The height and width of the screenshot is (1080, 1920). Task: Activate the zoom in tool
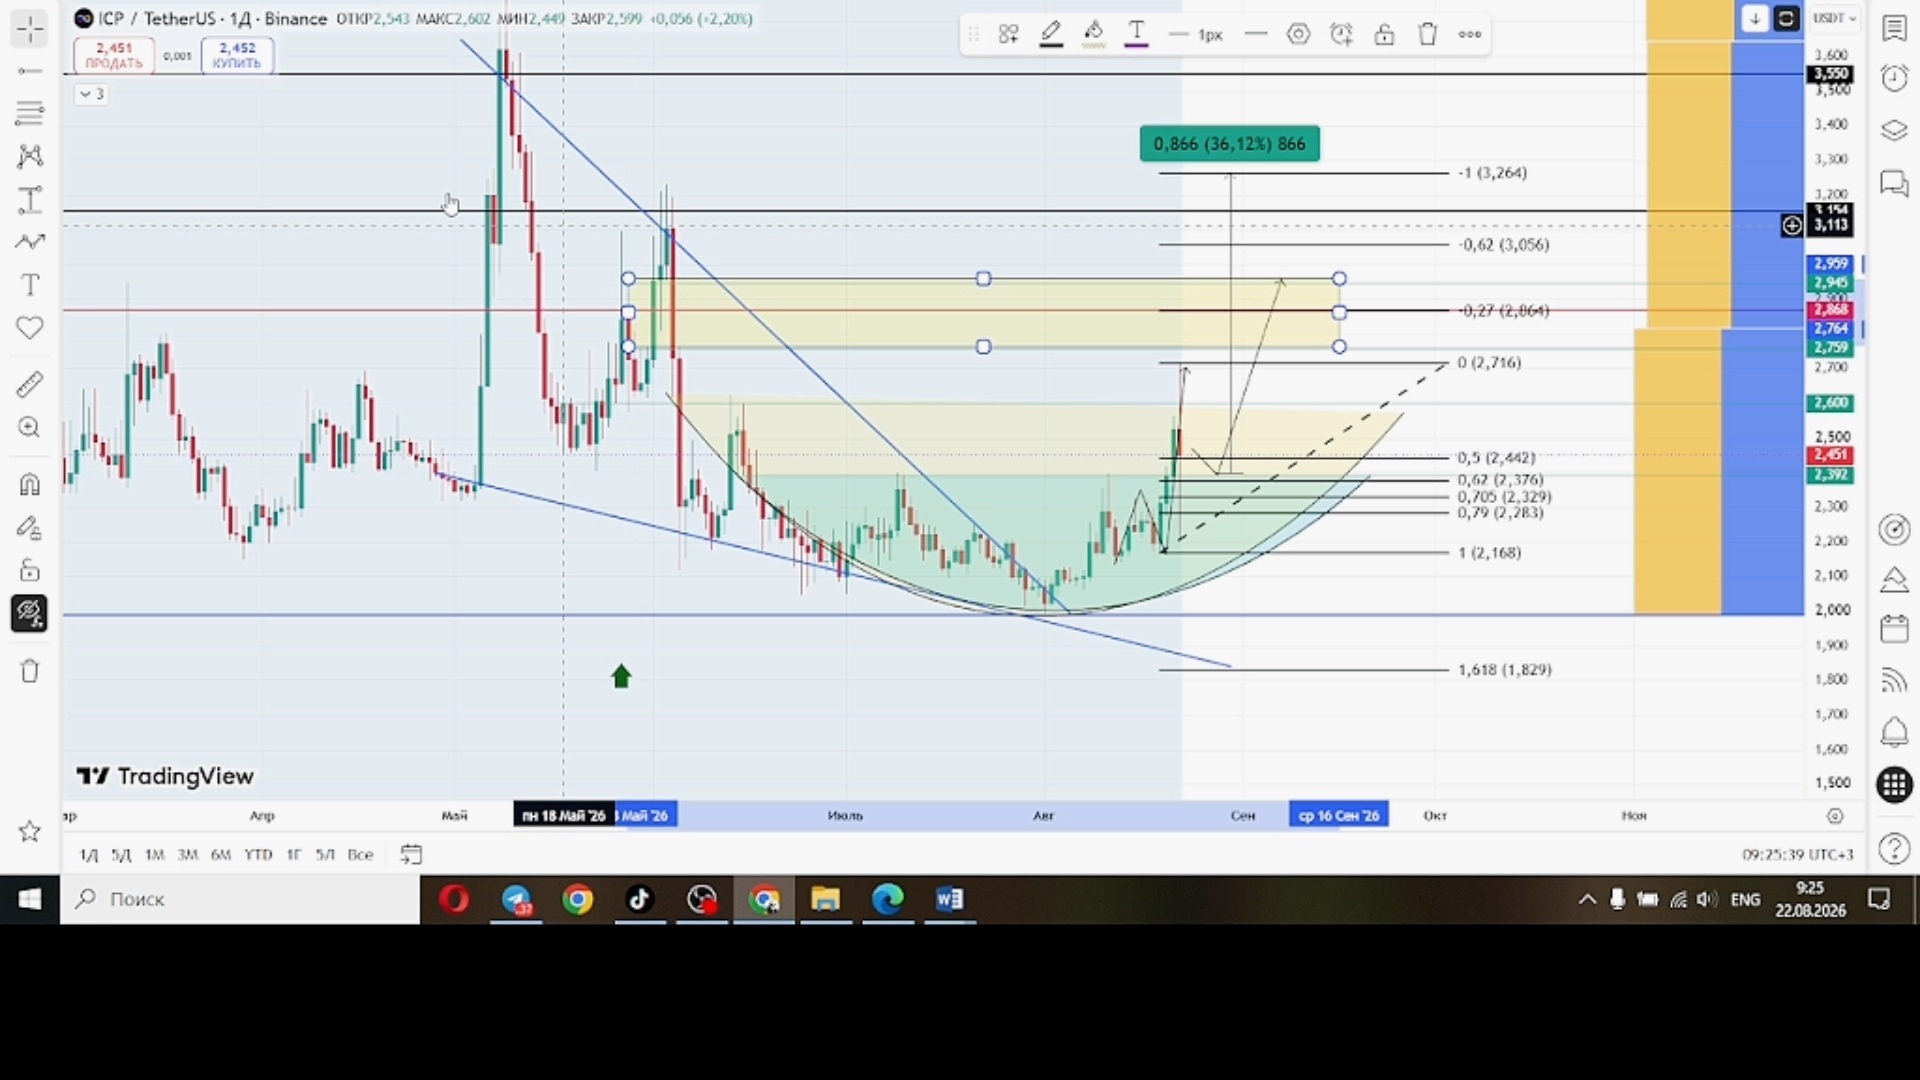click(30, 428)
